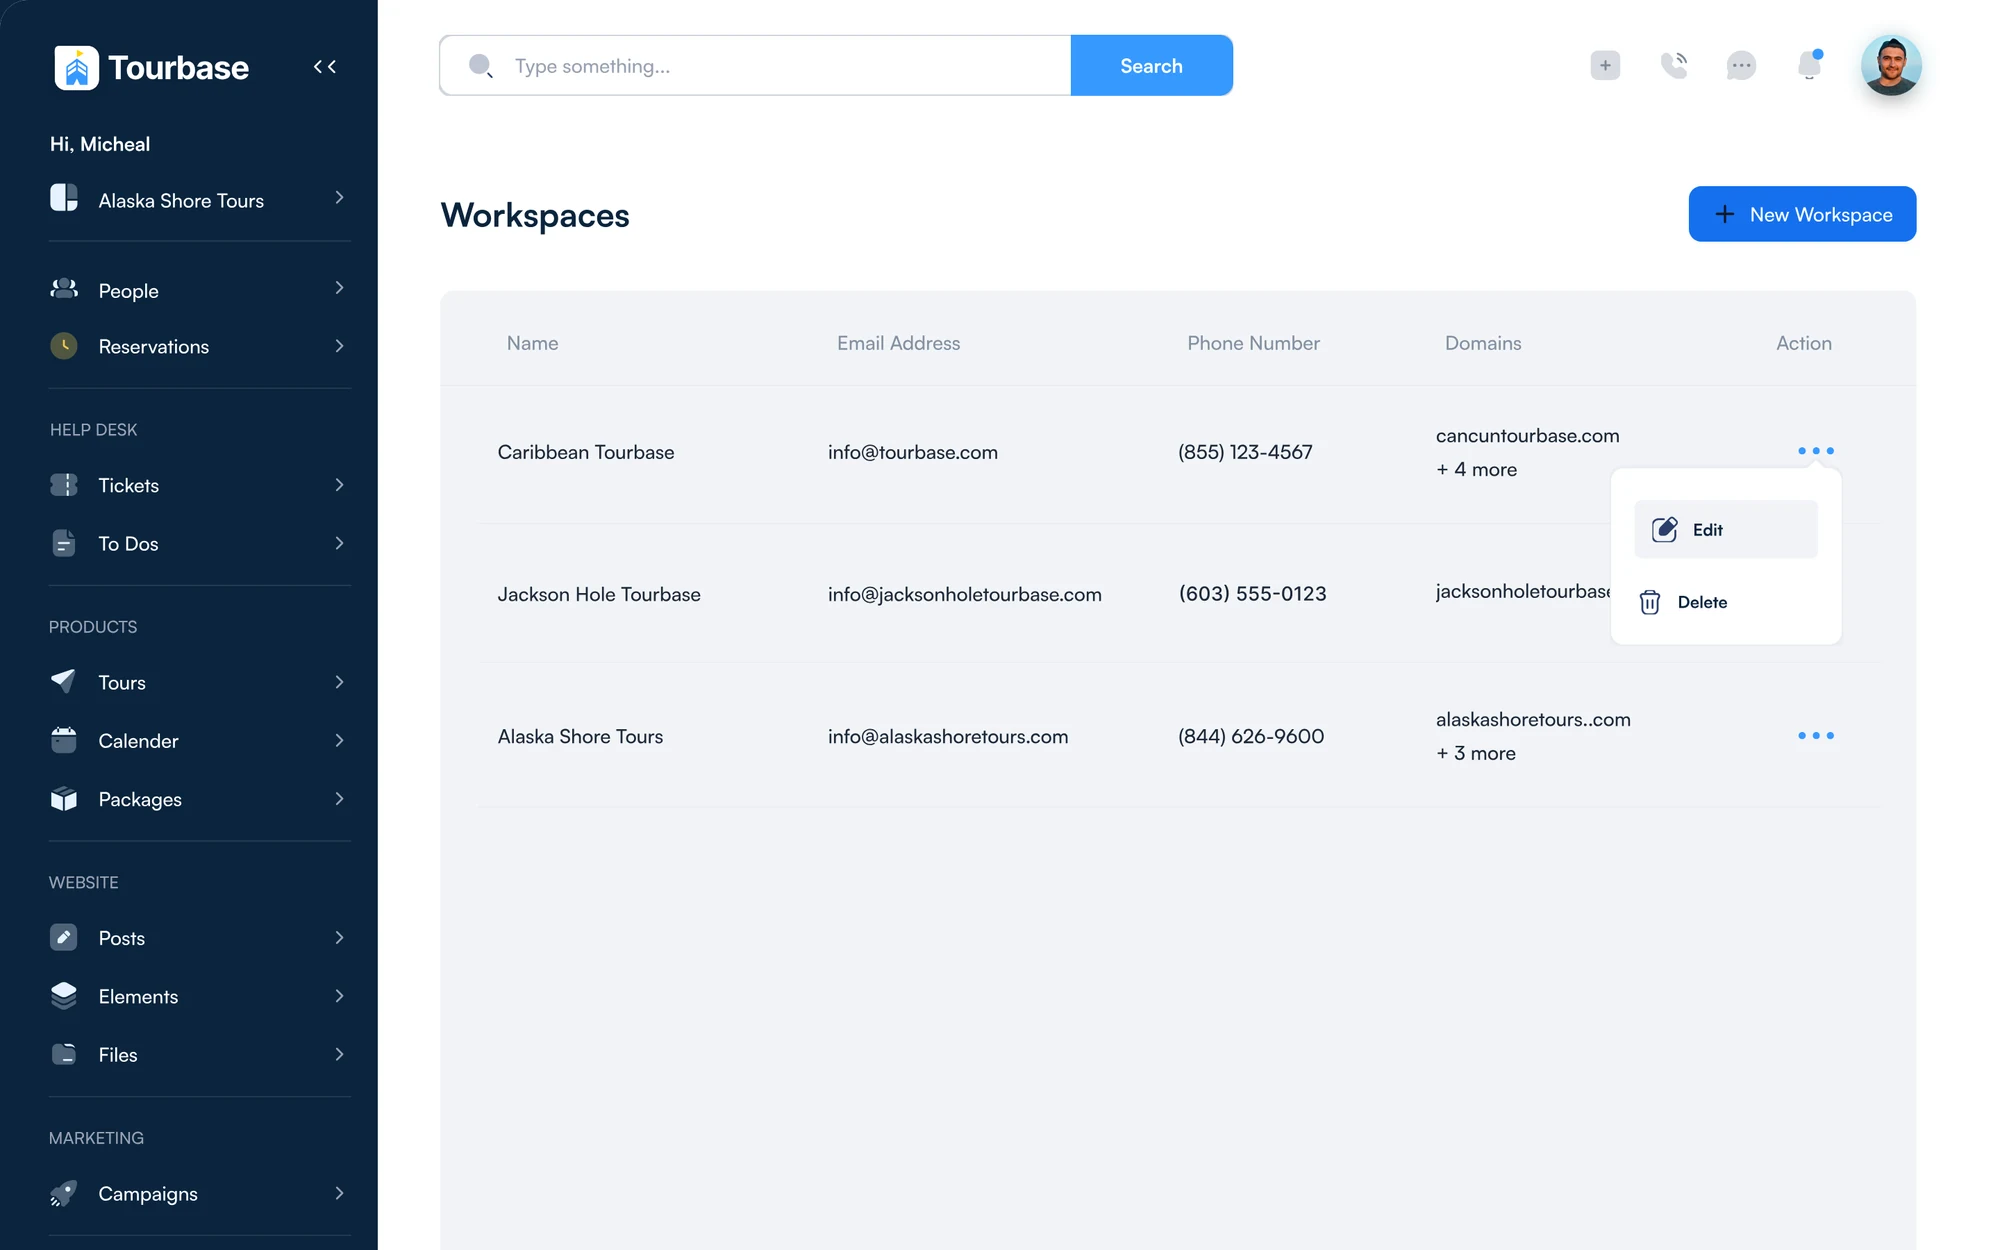
Task: Expand the Alaska Shore Tours workspace chevron
Action: pos(339,198)
